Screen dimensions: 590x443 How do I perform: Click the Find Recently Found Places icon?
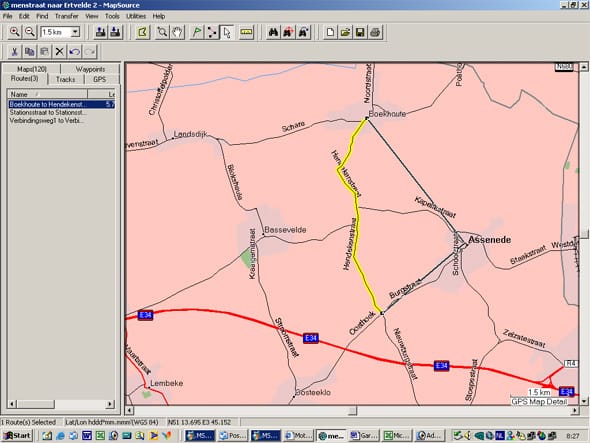pos(304,32)
